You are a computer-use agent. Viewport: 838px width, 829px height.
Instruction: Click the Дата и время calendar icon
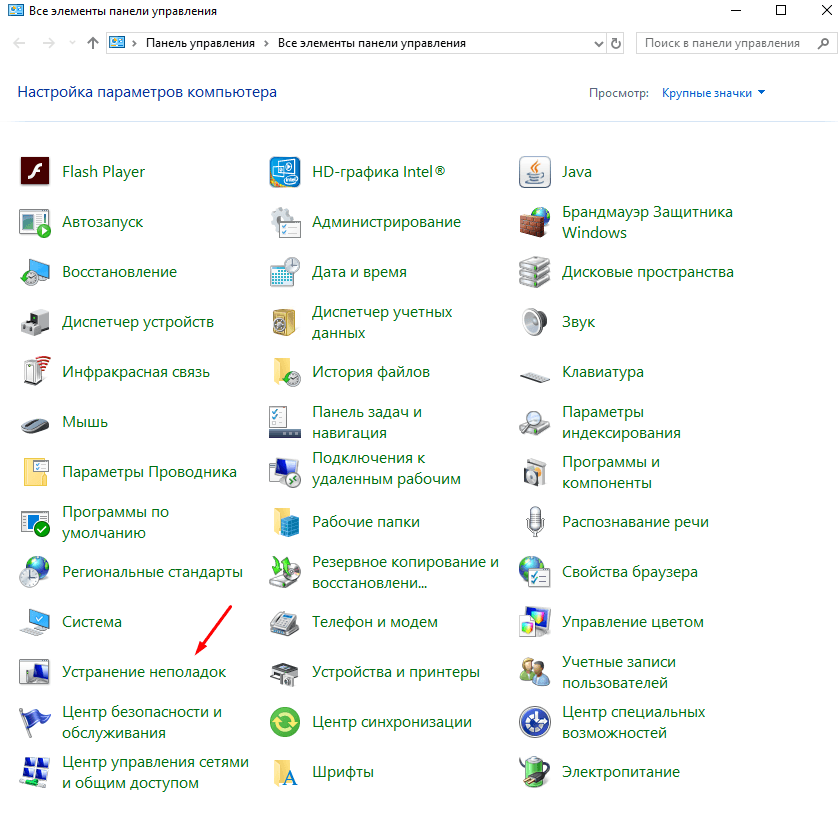click(285, 272)
